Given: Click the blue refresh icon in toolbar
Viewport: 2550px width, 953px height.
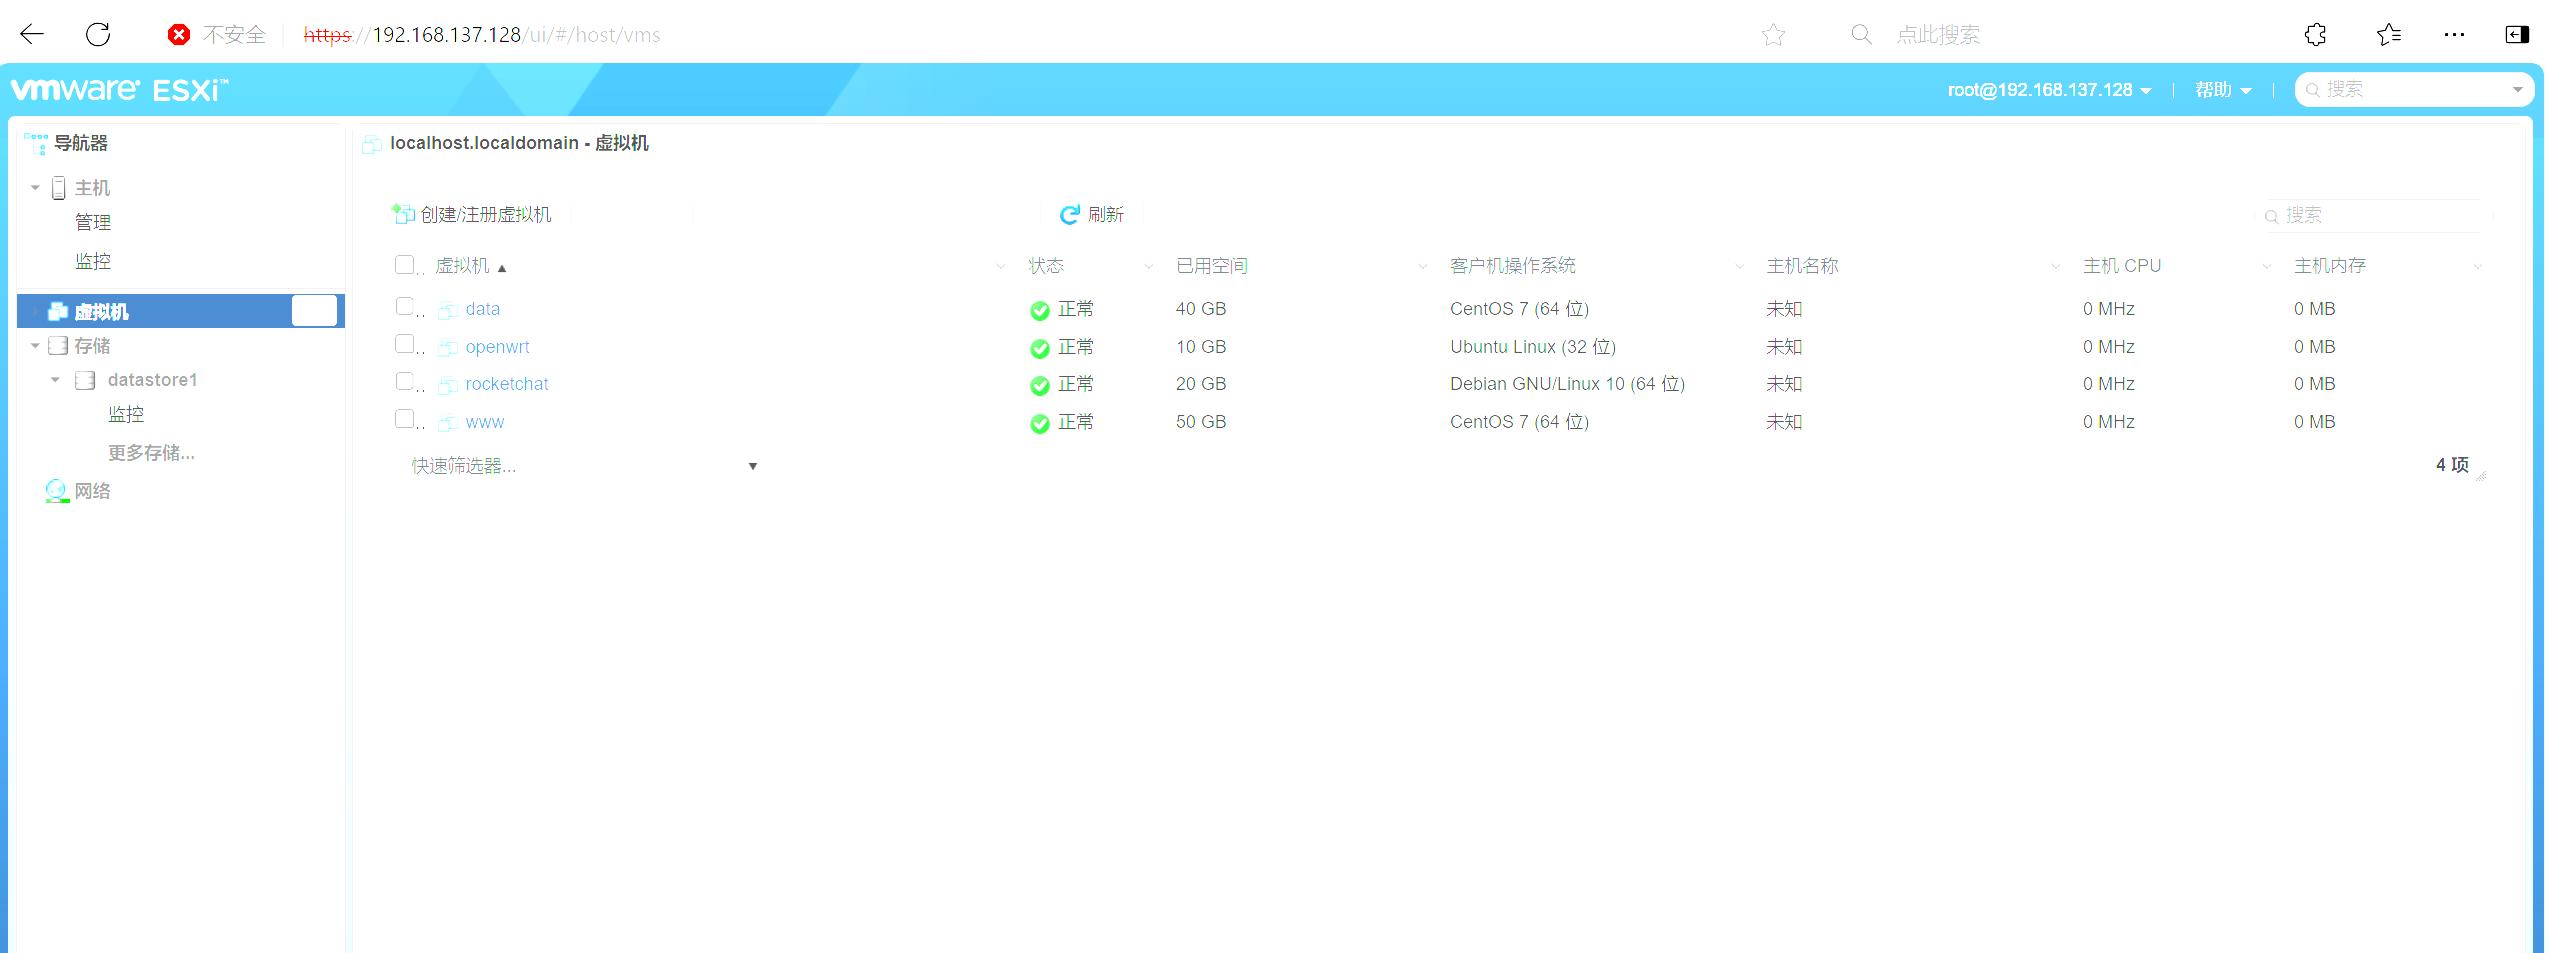Looking at the screenshot, I should point(1069,215).
